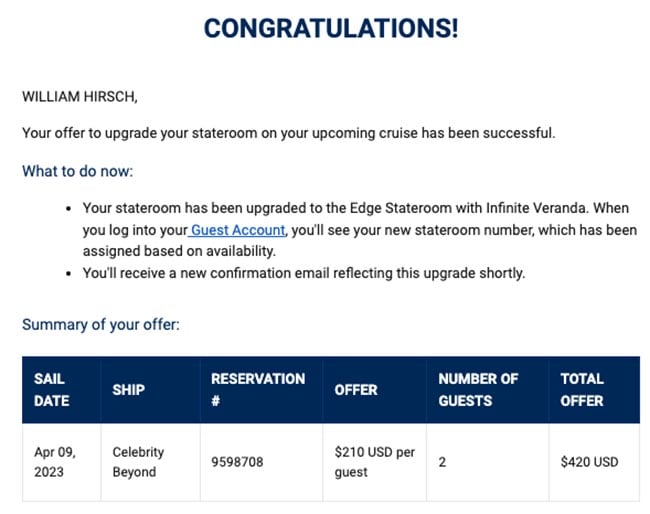This screenshot has width=650, height=514.
Task: Select the WILLIAM HIRSCH greeting text
Action: pos(80,97)
